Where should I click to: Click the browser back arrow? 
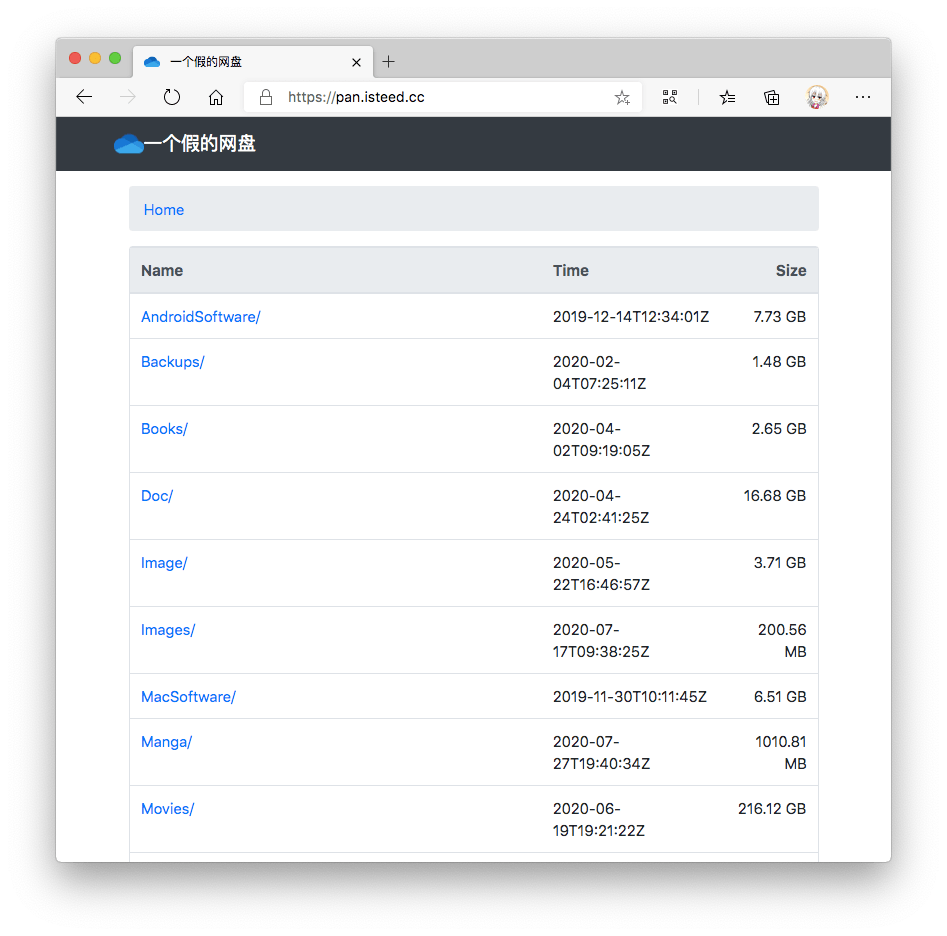click(84, 97)
